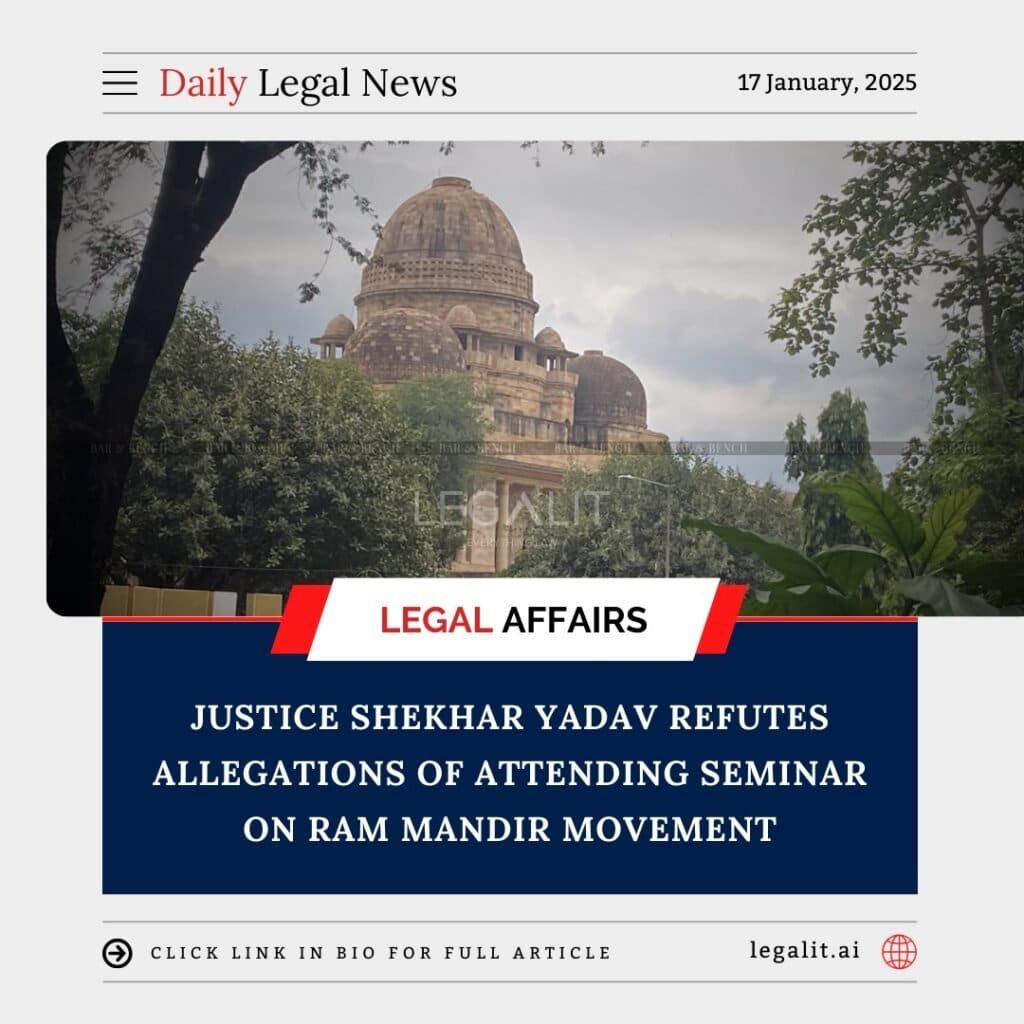
Task: Click the courthouse dome photo
Action: click(x=535, y=379)
